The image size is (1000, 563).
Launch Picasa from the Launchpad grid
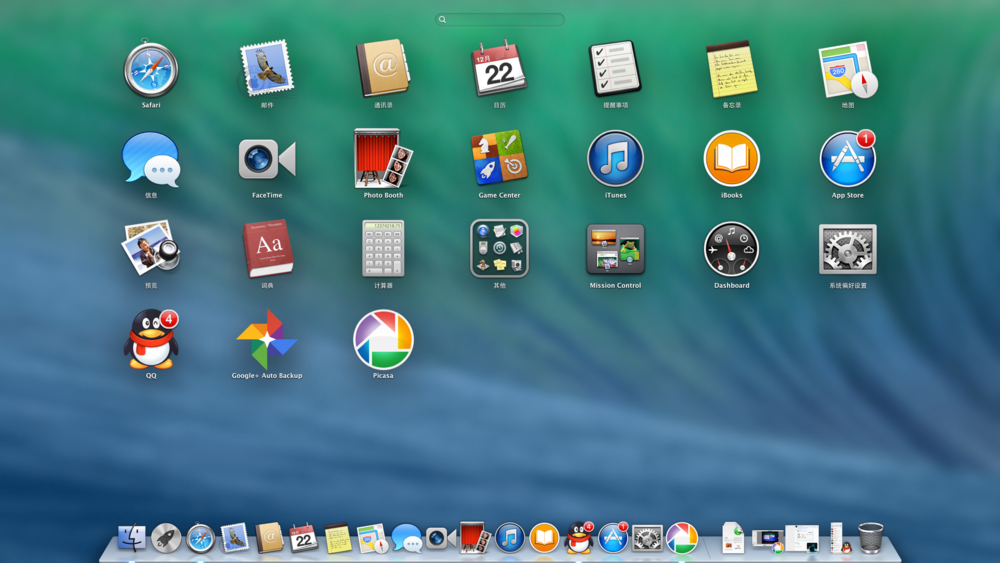pos(383,339)
